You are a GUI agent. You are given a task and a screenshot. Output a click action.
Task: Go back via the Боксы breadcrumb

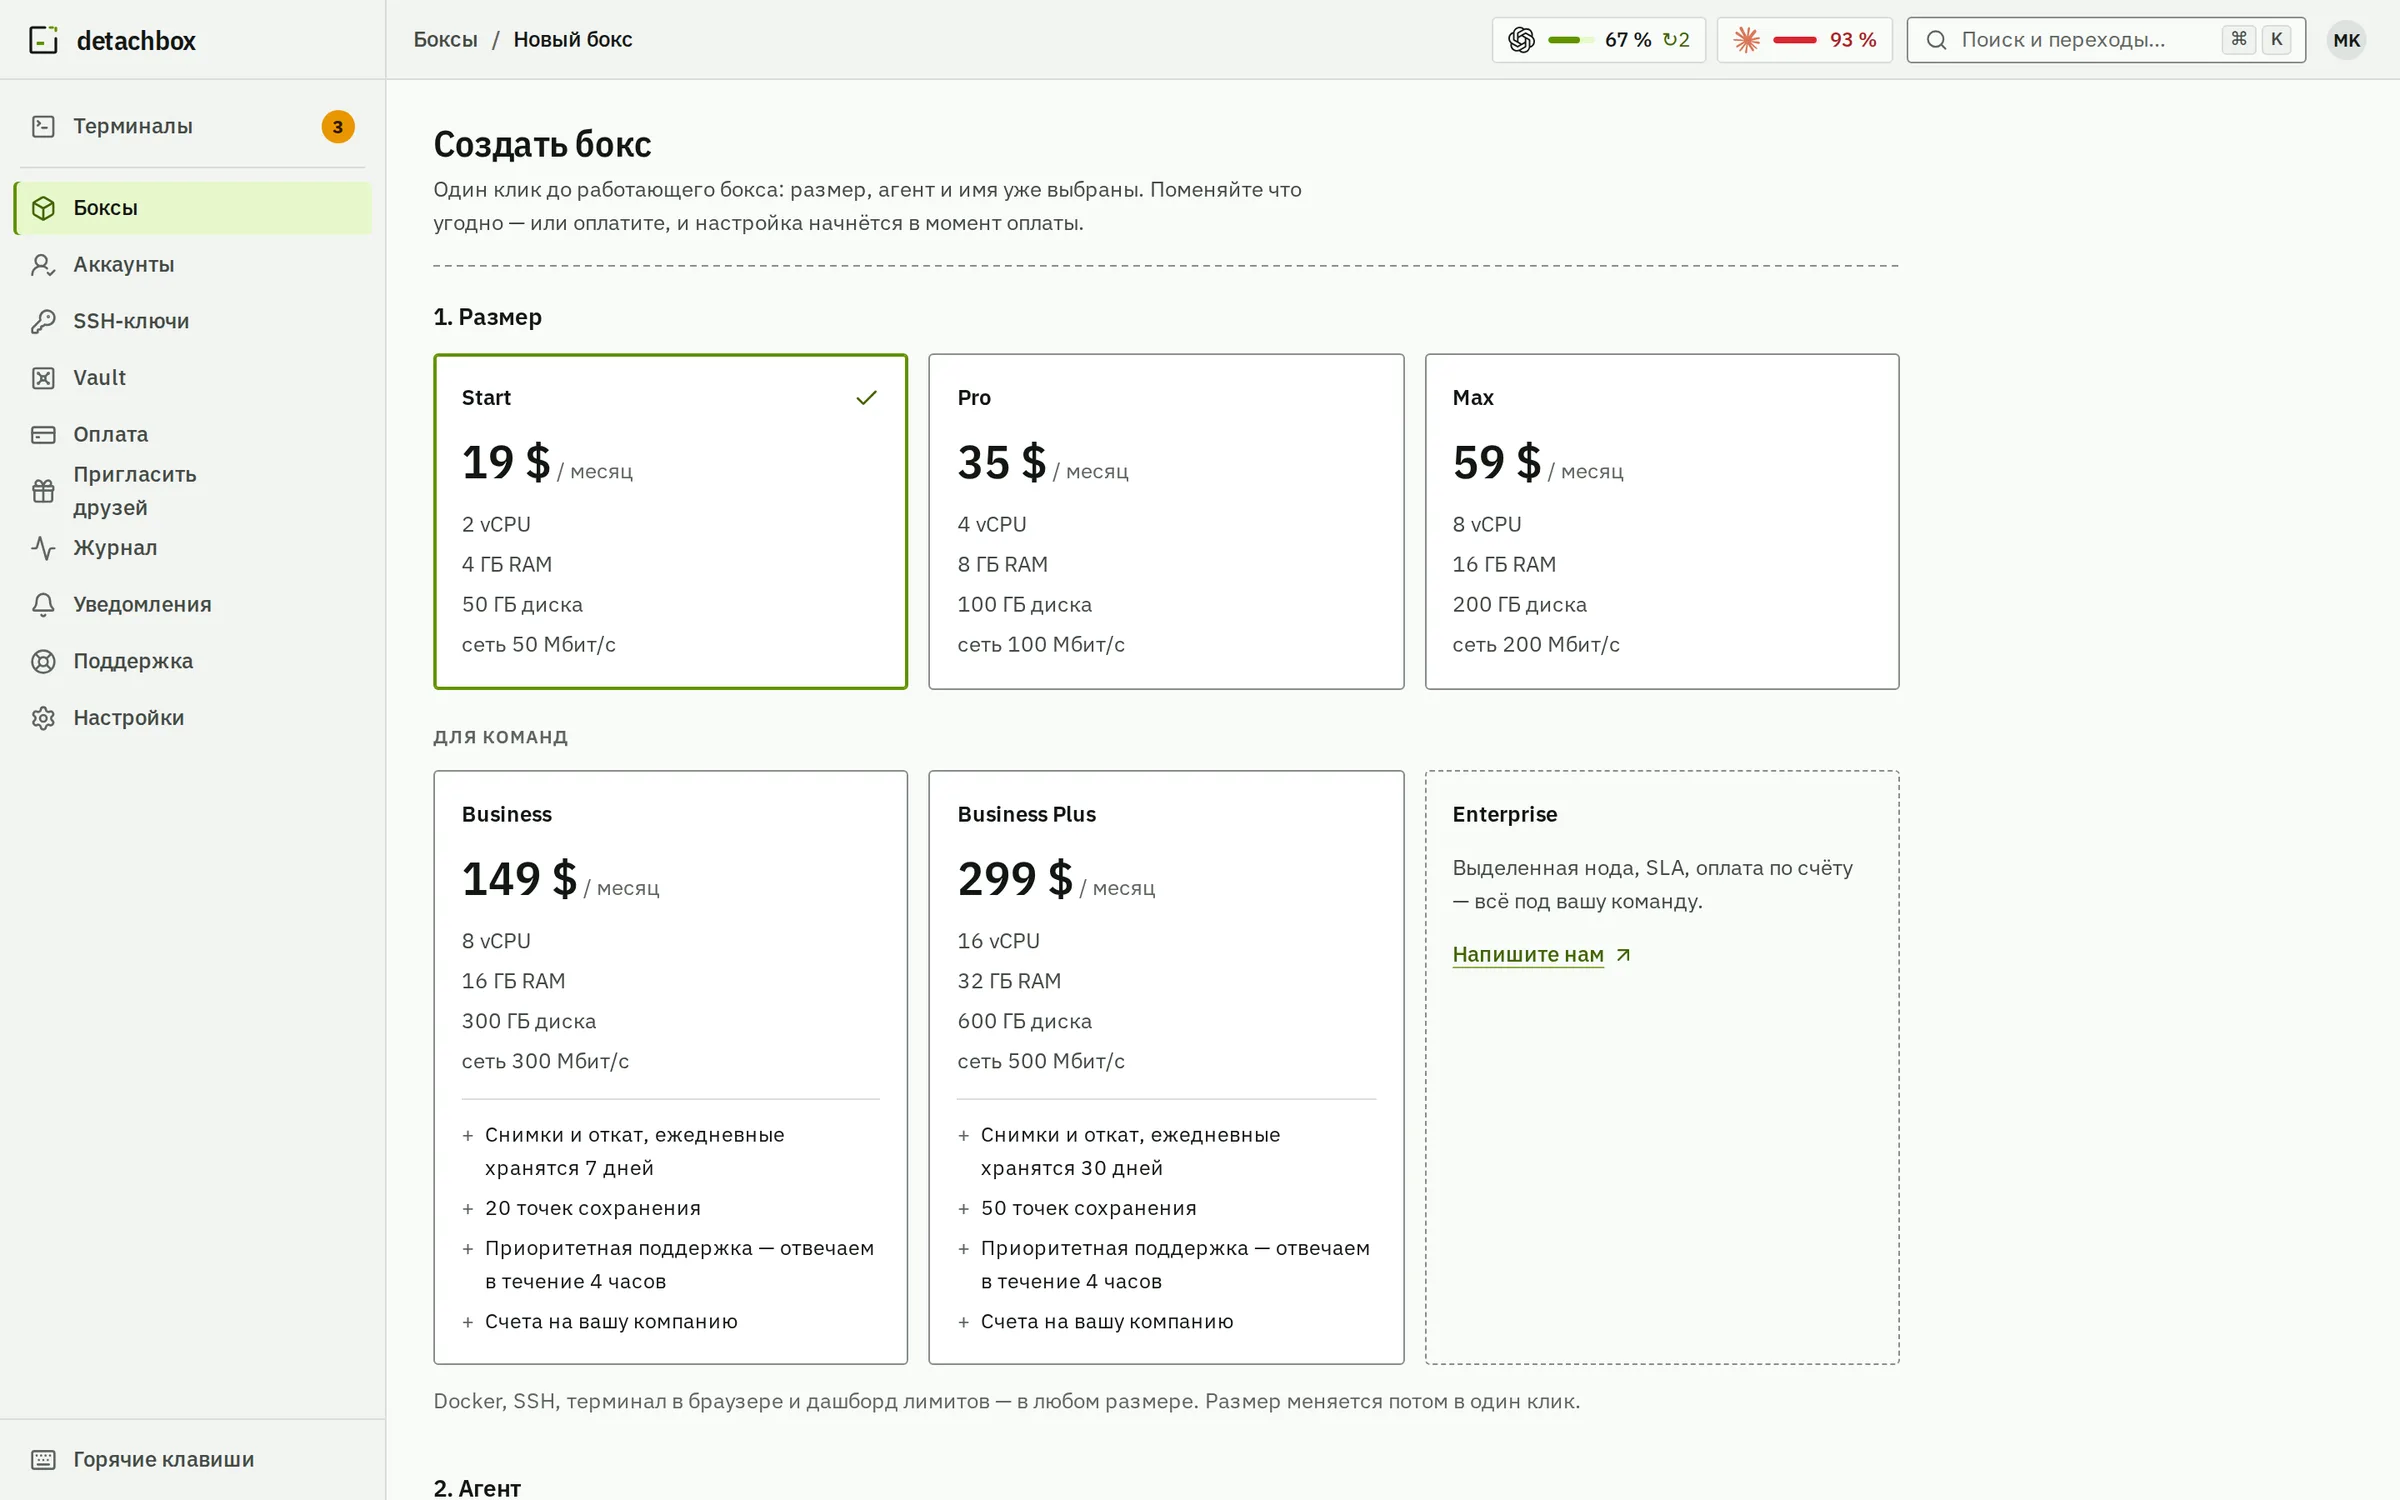click(446, 40)
